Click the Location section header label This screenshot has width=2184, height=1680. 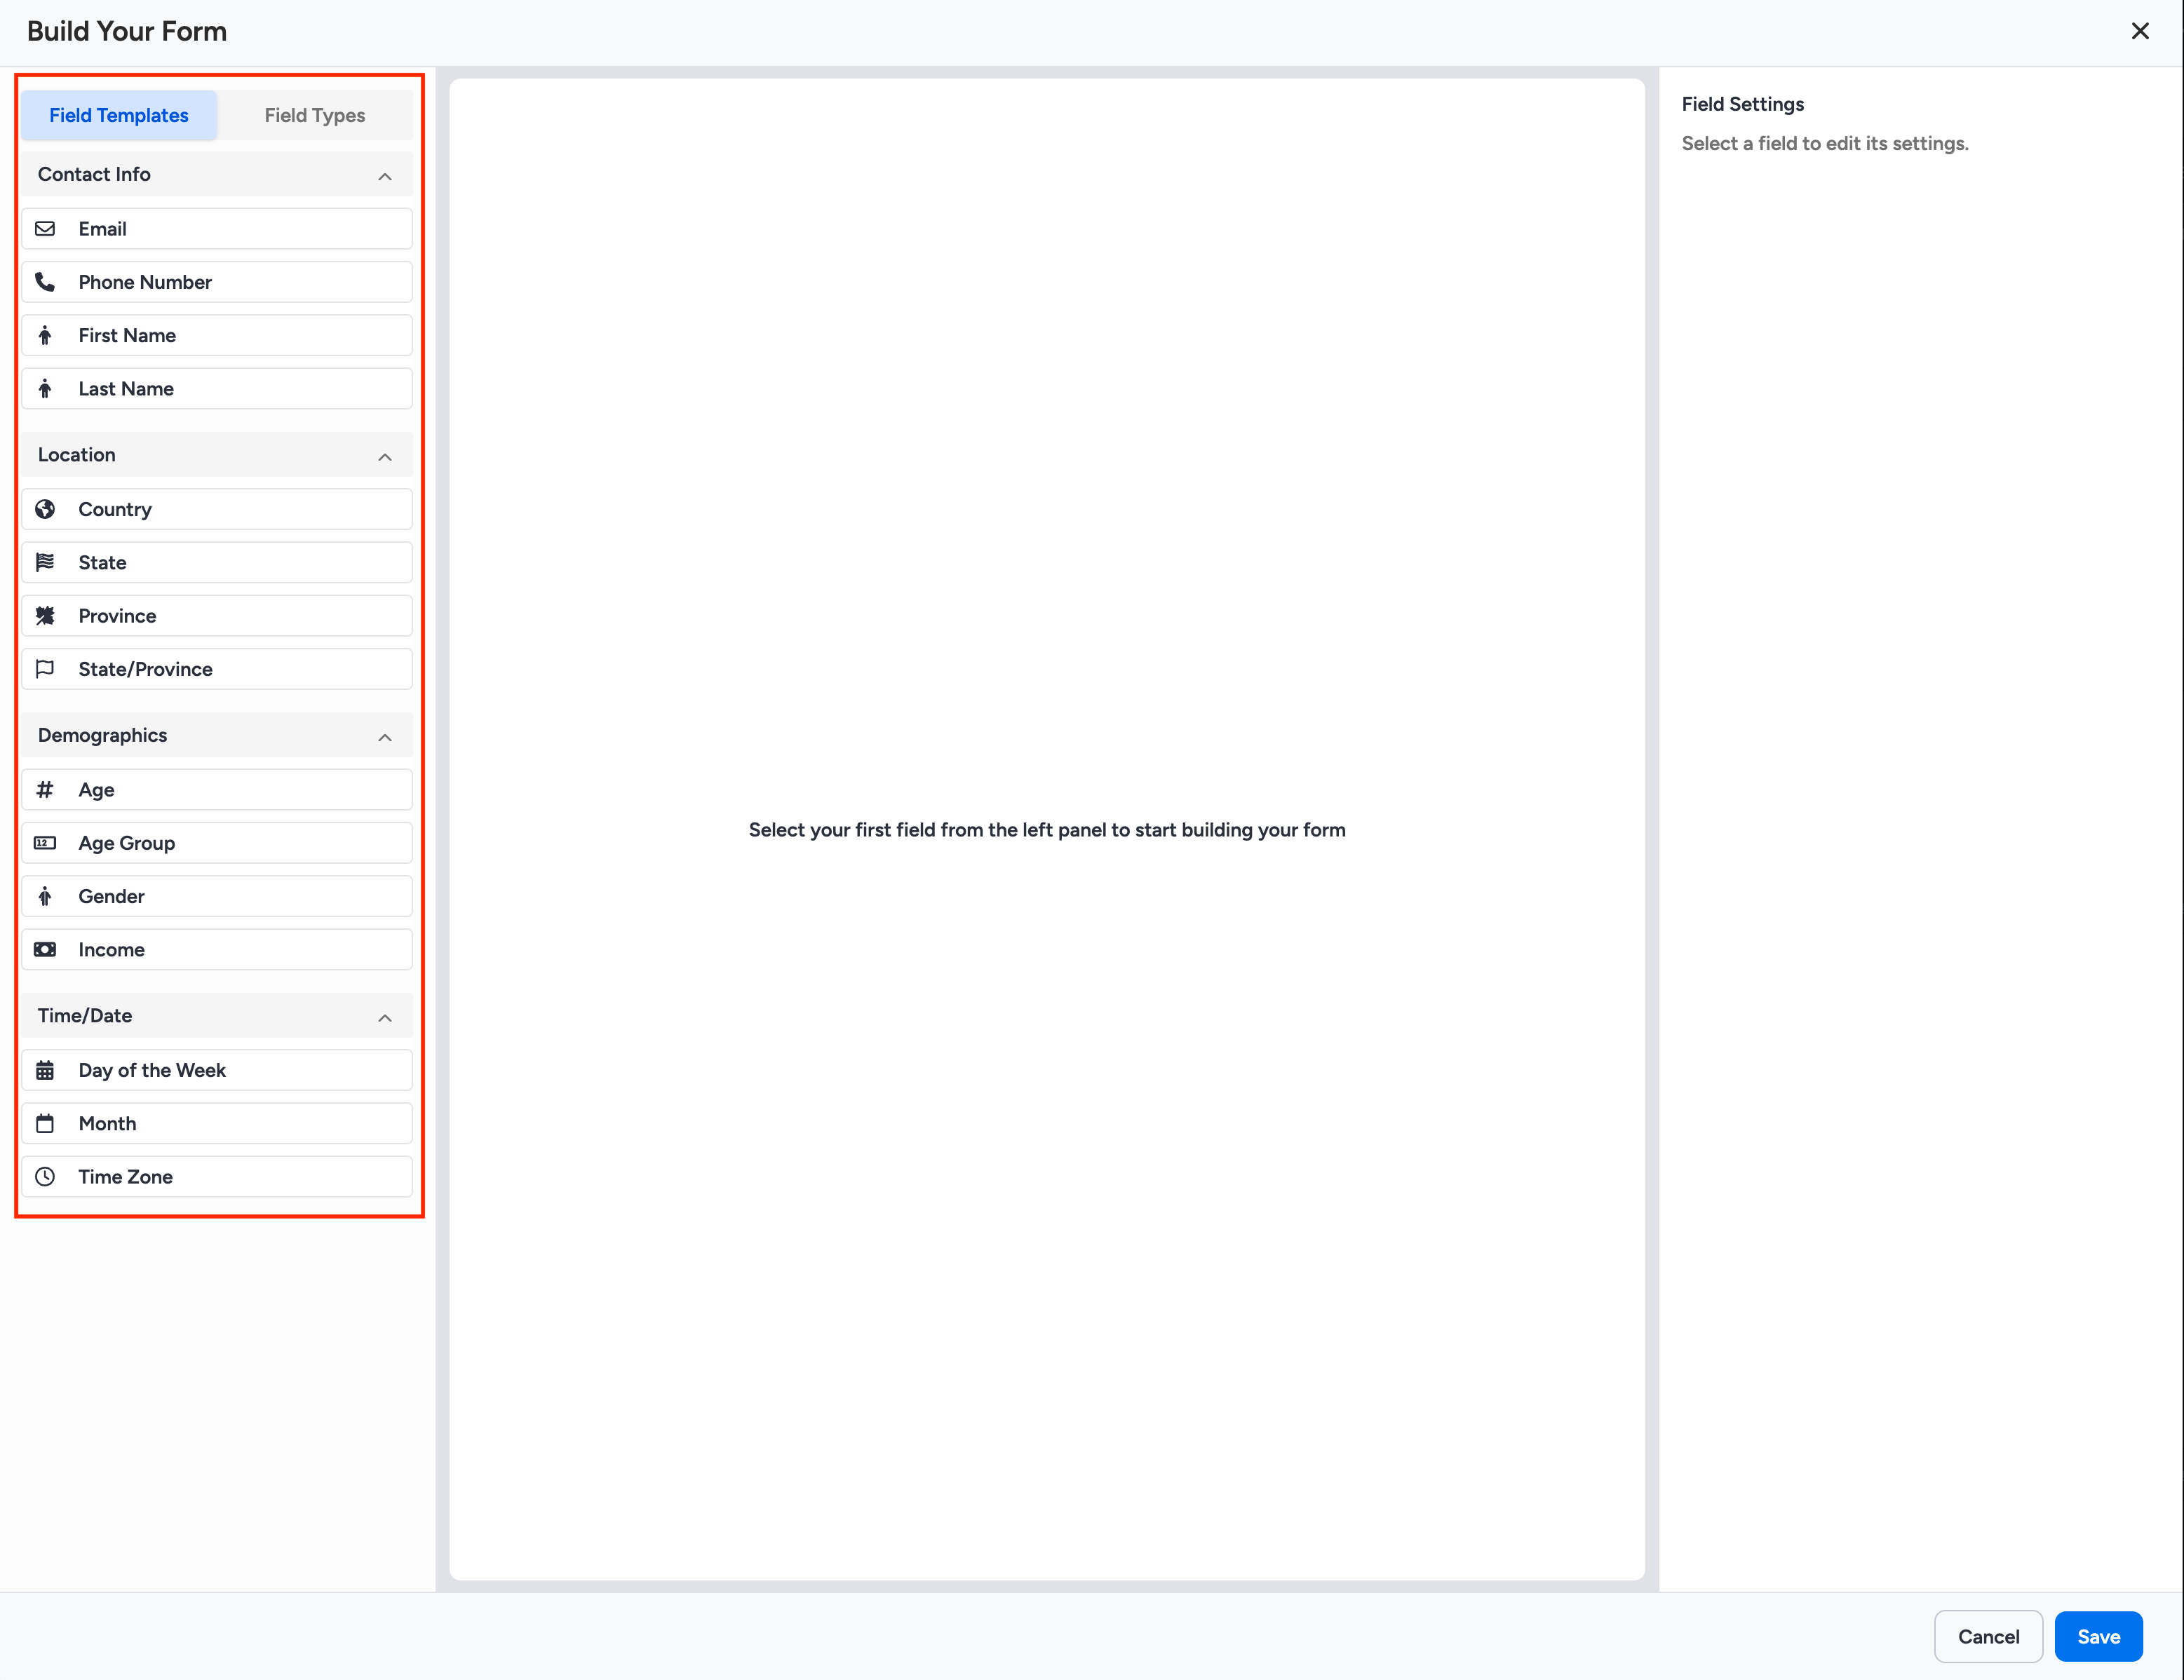[77, 455]
